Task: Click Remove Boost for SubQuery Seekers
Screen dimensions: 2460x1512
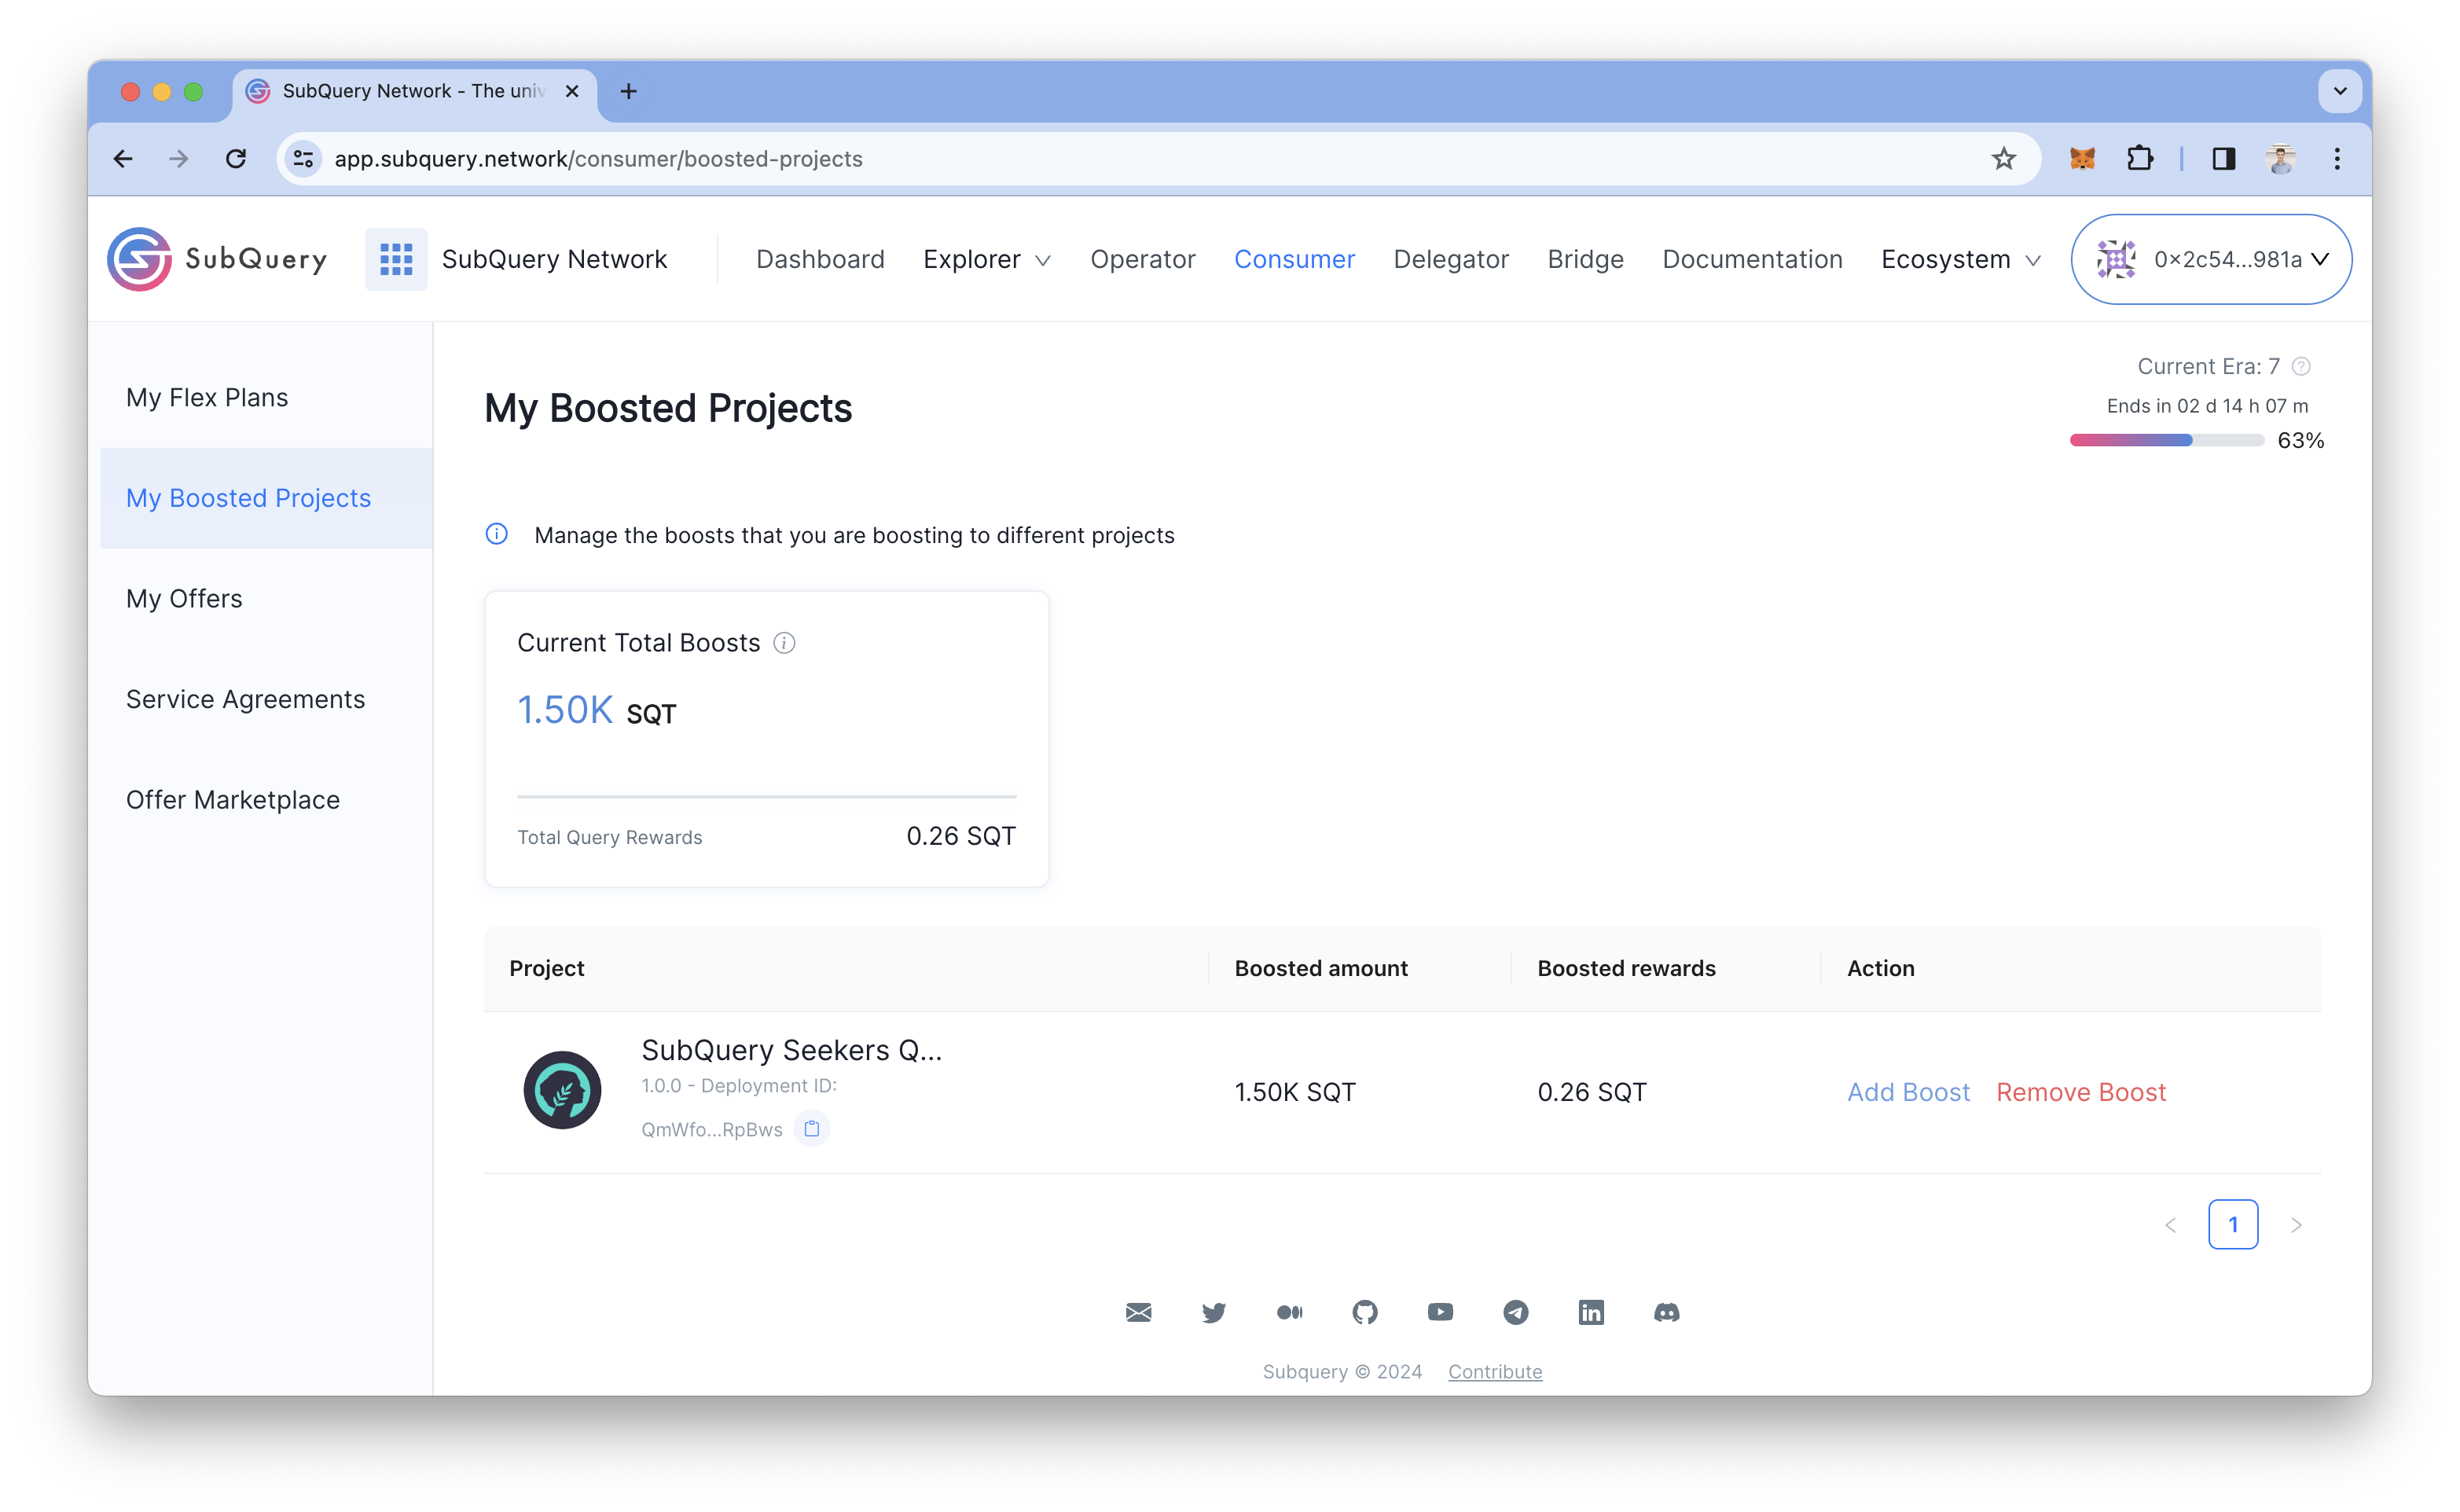Action: click(x=2080, y=1091)
